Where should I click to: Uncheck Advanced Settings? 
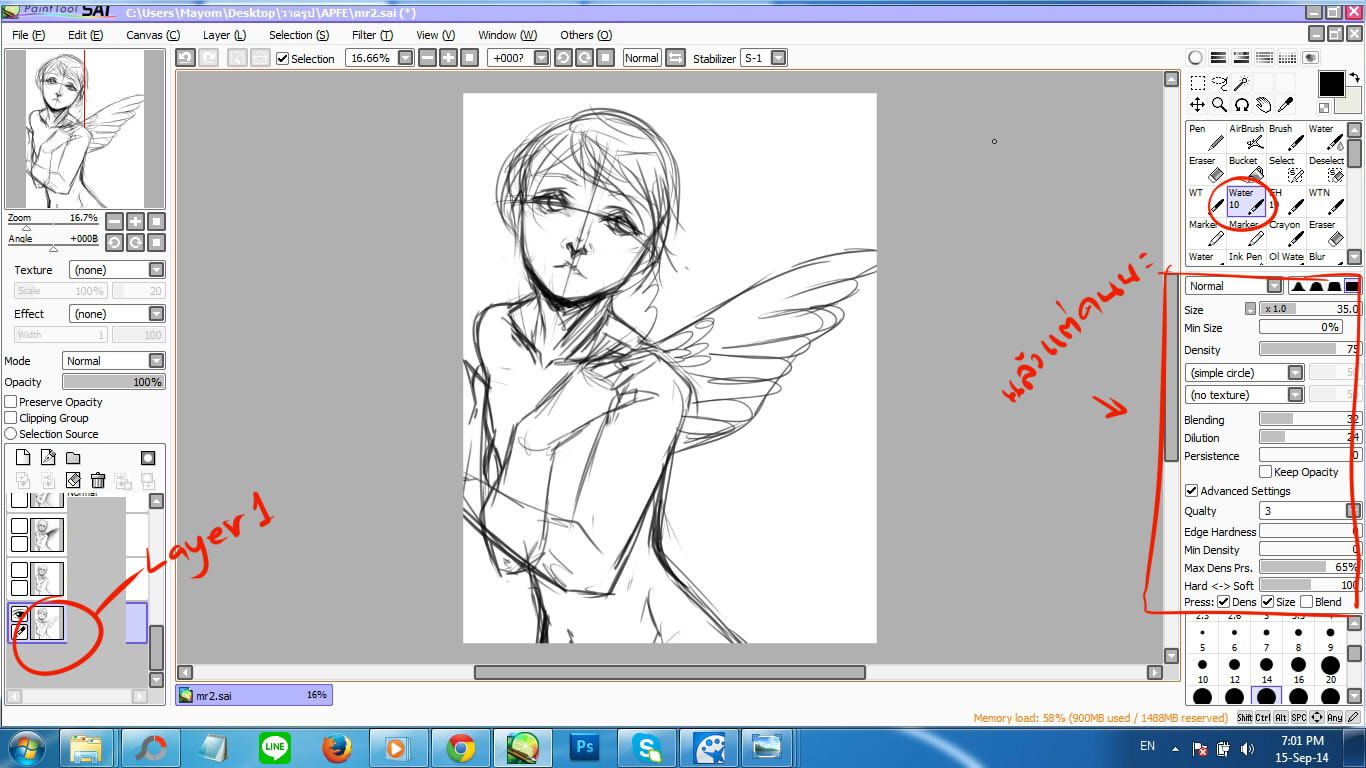click(1191, 491)
